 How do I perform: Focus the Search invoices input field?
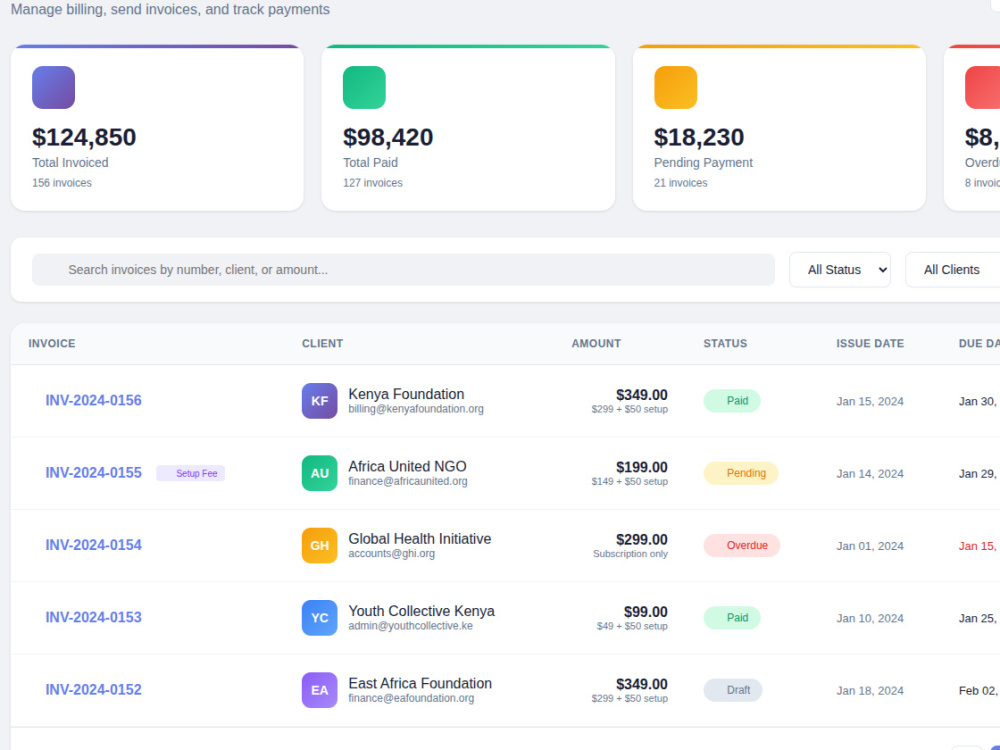[x=403, y=270]
